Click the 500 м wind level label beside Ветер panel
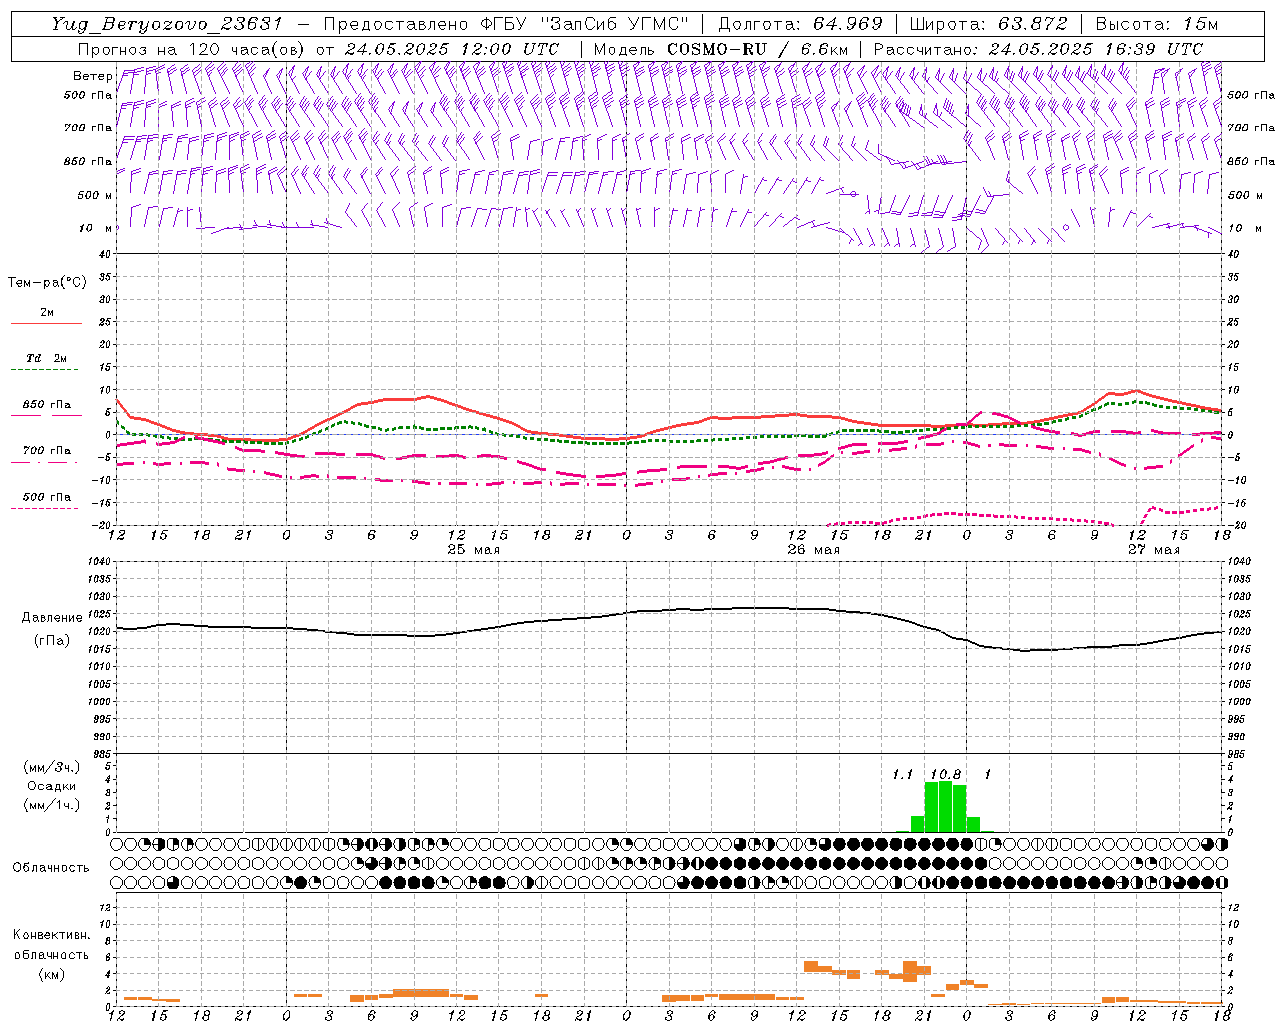Viewport: 1280px width, 1024px height. click(x=95, y=195)
